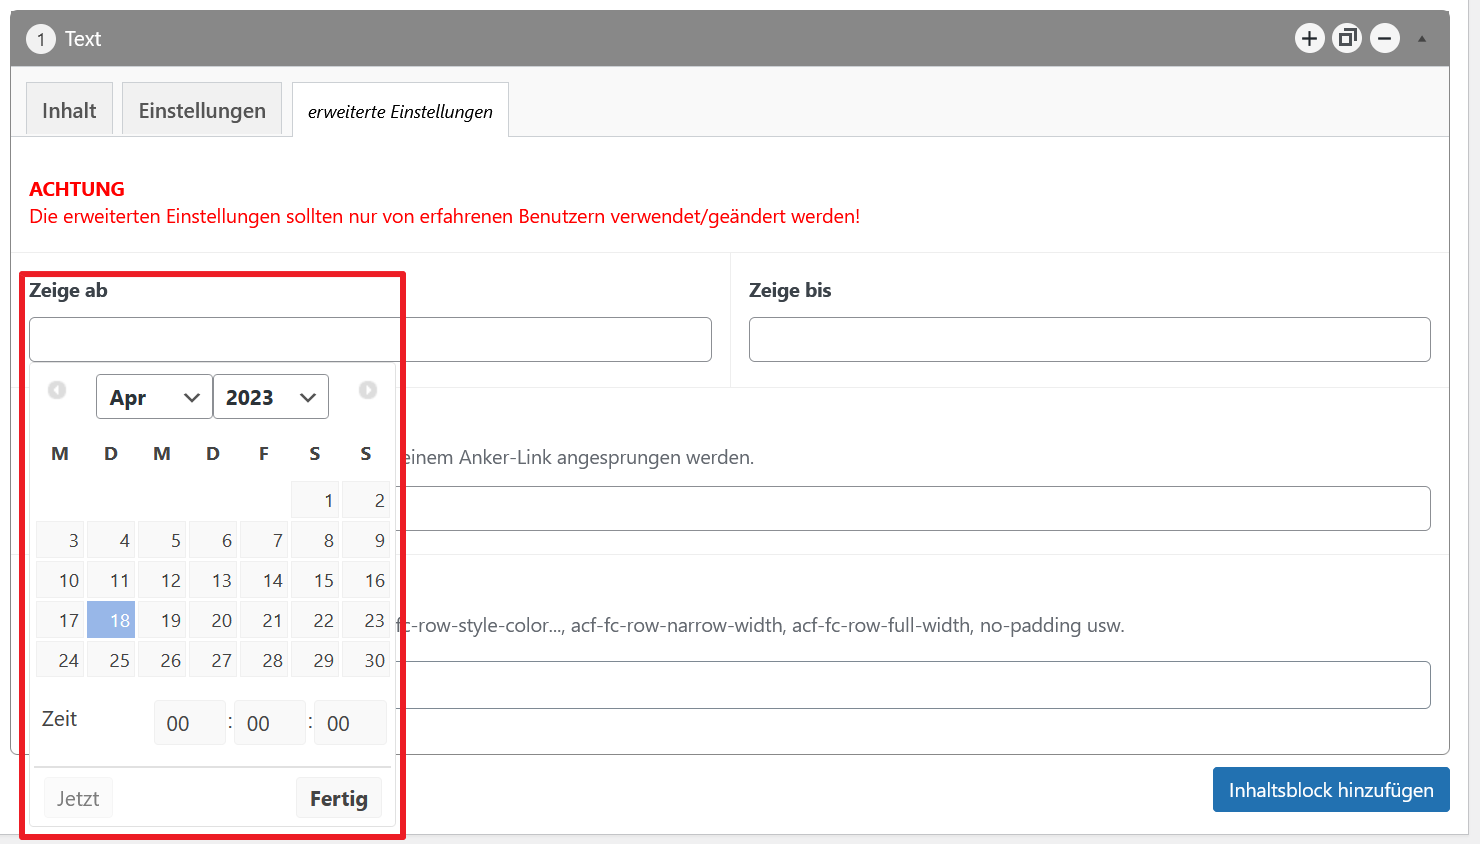
Task: Click the Jetzt button
Action: (x=78, y=798)
